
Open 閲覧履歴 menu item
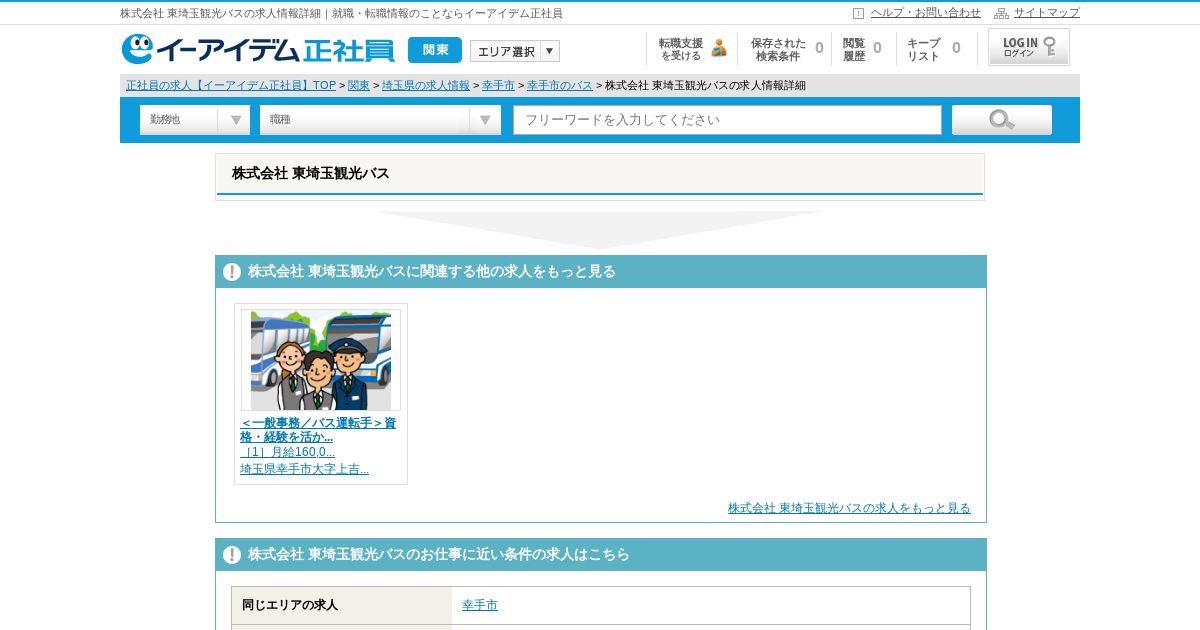pos(861,49)
